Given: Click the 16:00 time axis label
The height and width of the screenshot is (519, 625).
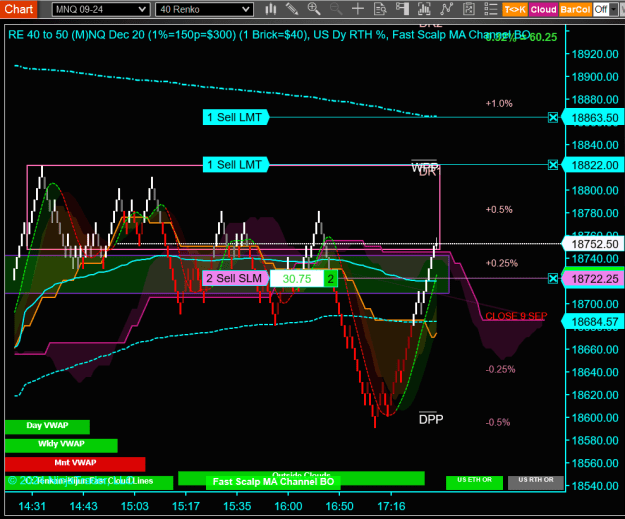Looking at the screenshot, I should point(288,506).
